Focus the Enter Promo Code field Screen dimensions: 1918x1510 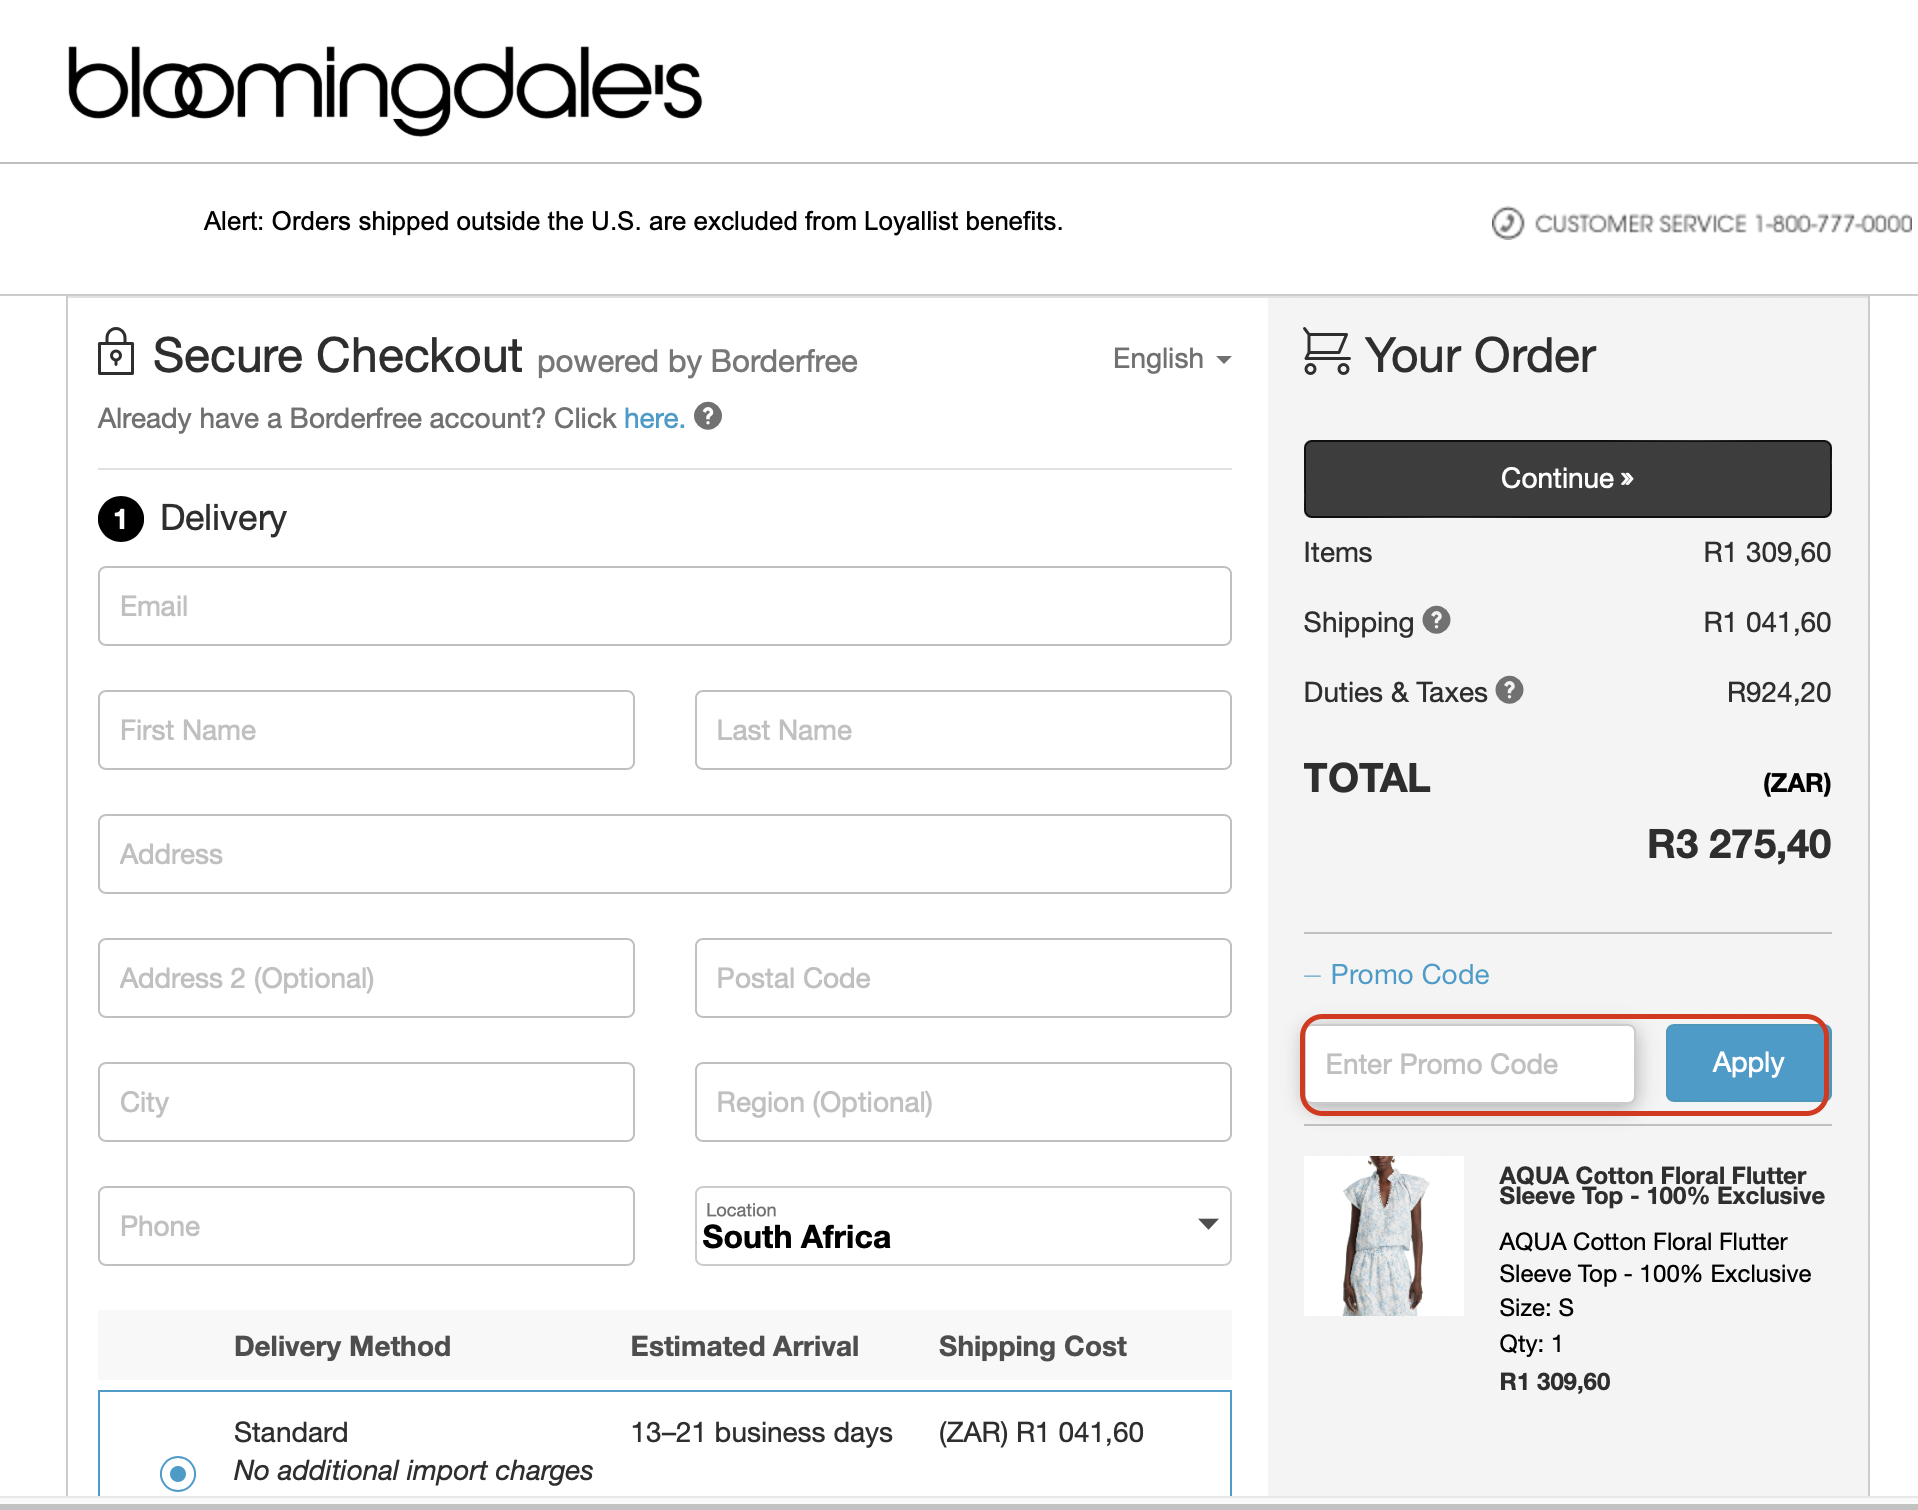[1471, 1064]
